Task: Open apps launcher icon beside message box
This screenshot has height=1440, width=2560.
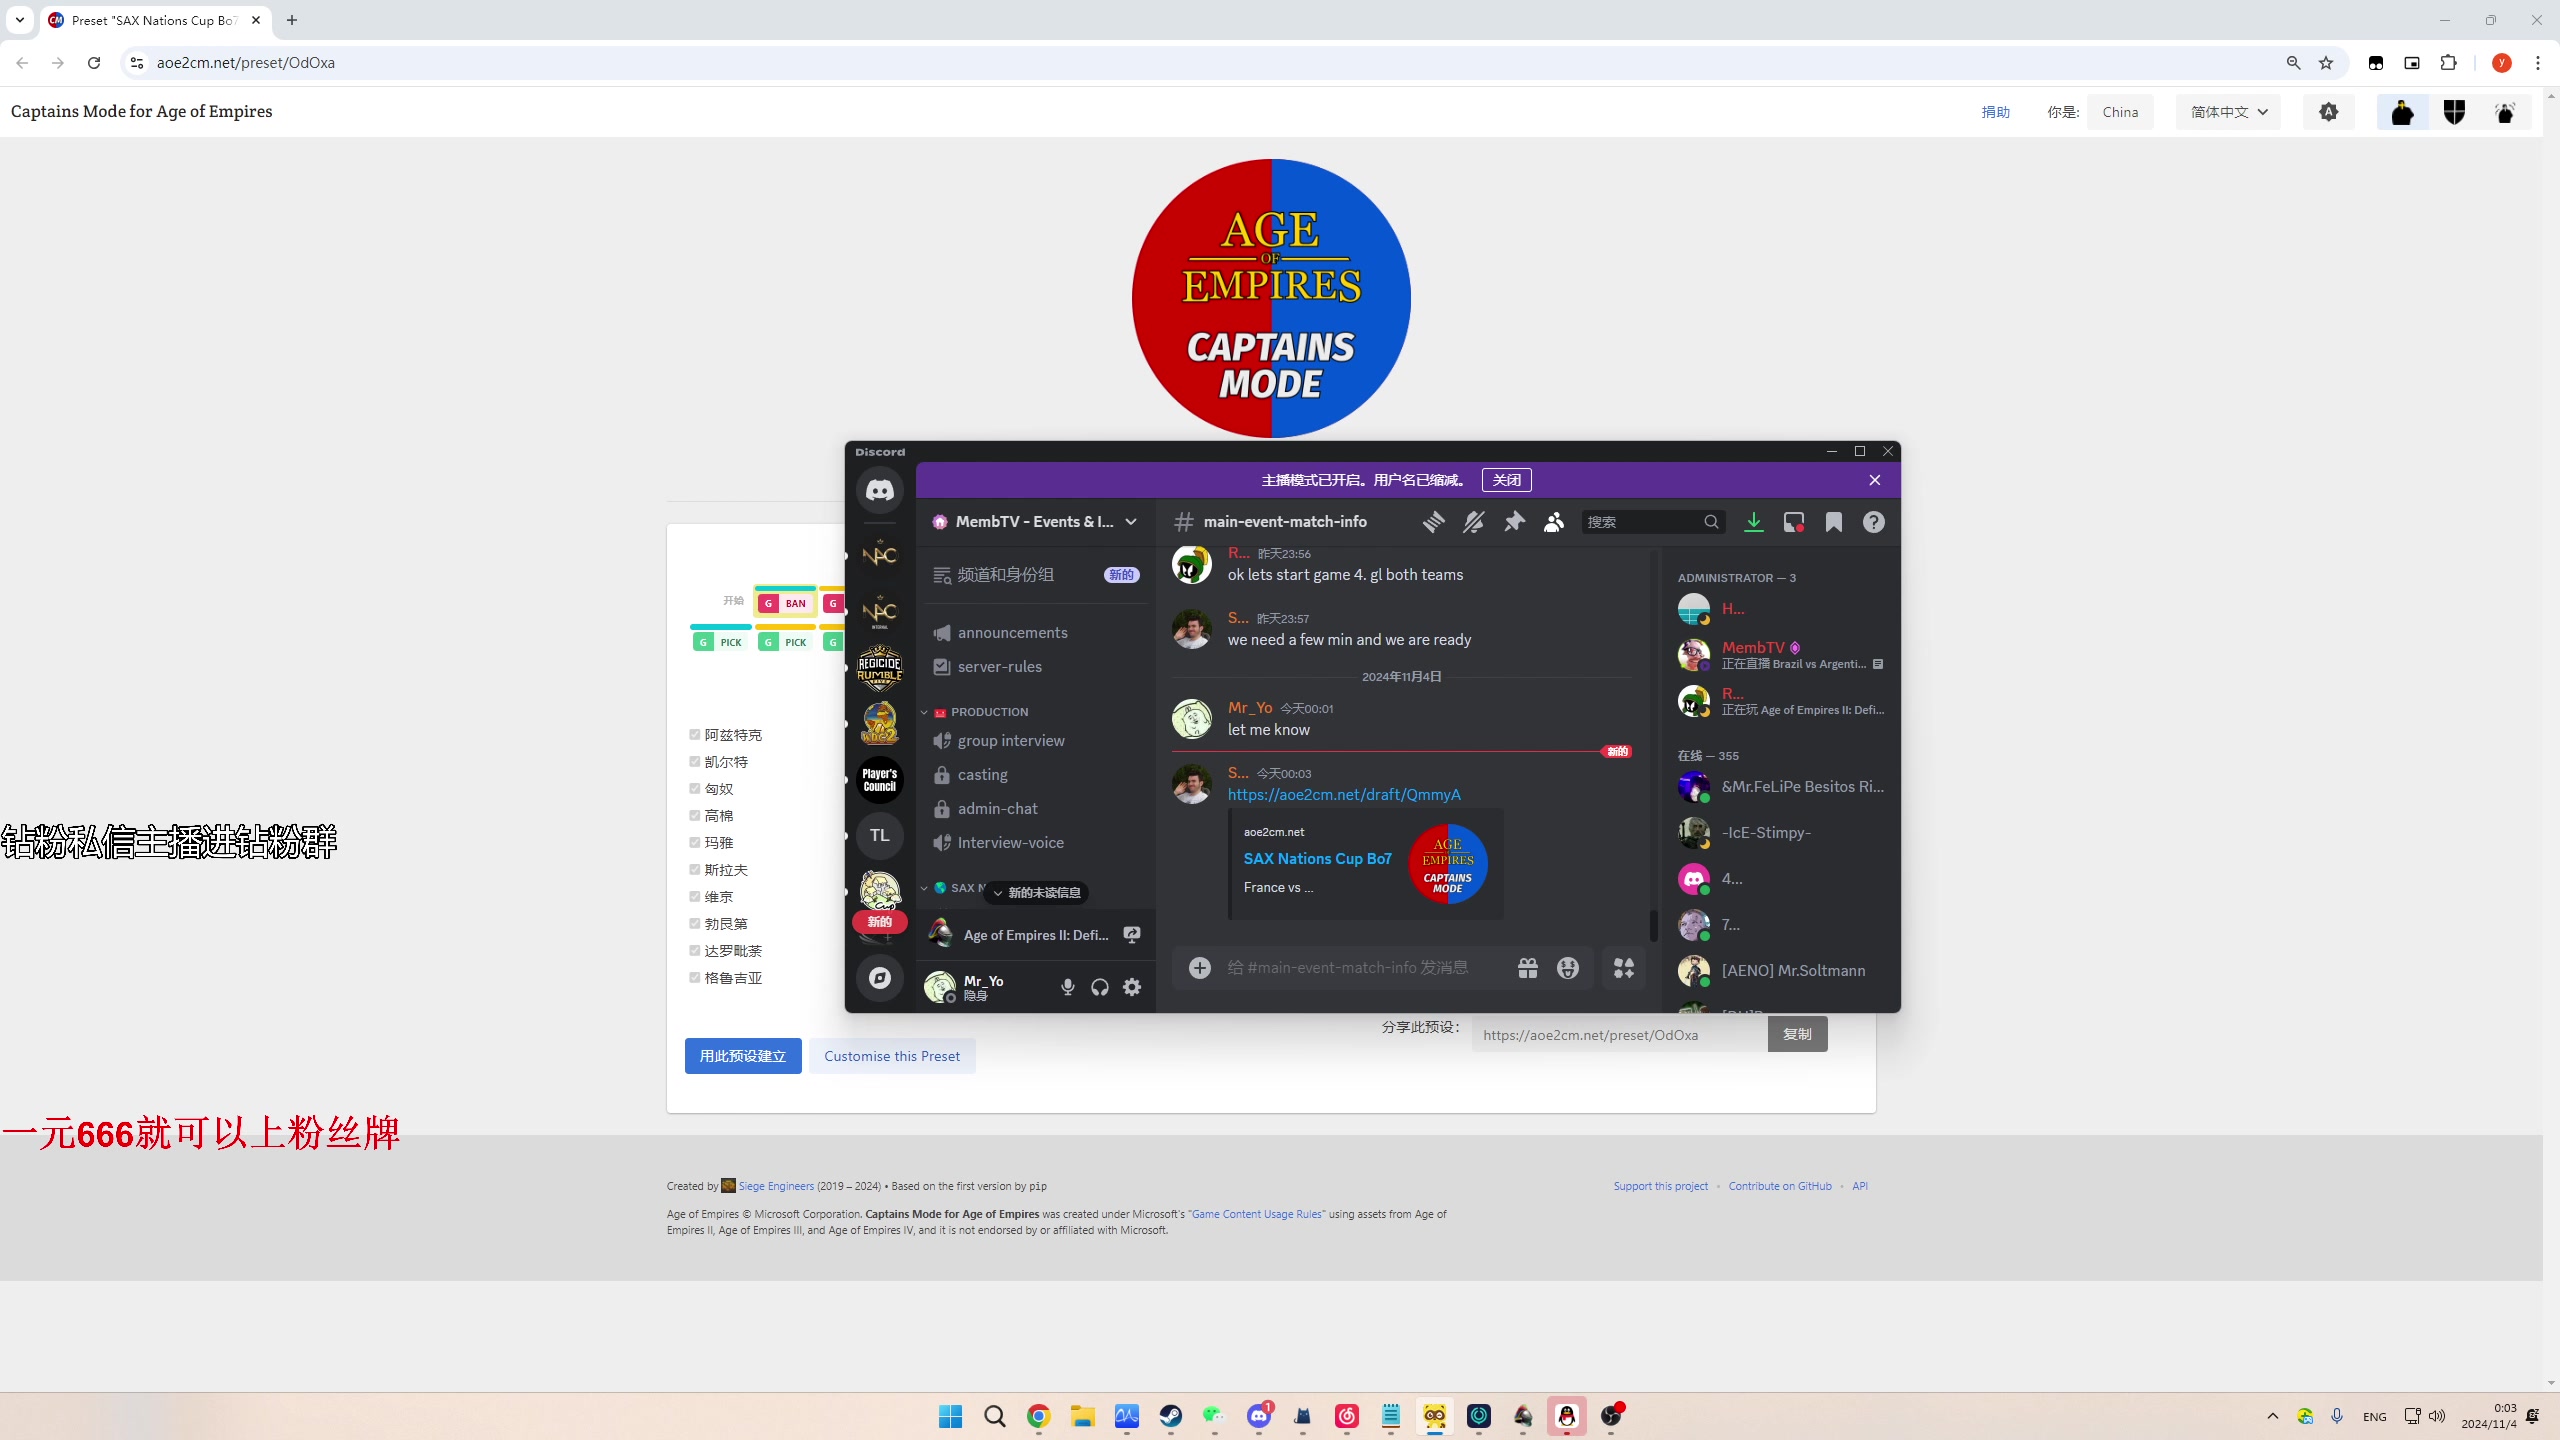Action: tap(1624, 968)
